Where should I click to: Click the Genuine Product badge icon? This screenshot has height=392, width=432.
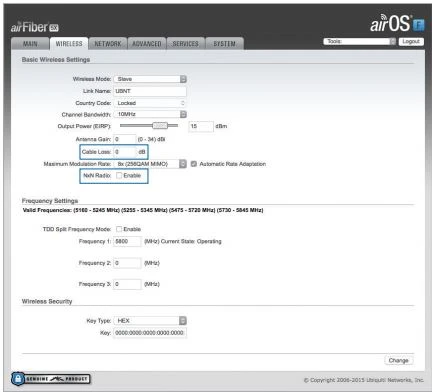click(51, 379)
